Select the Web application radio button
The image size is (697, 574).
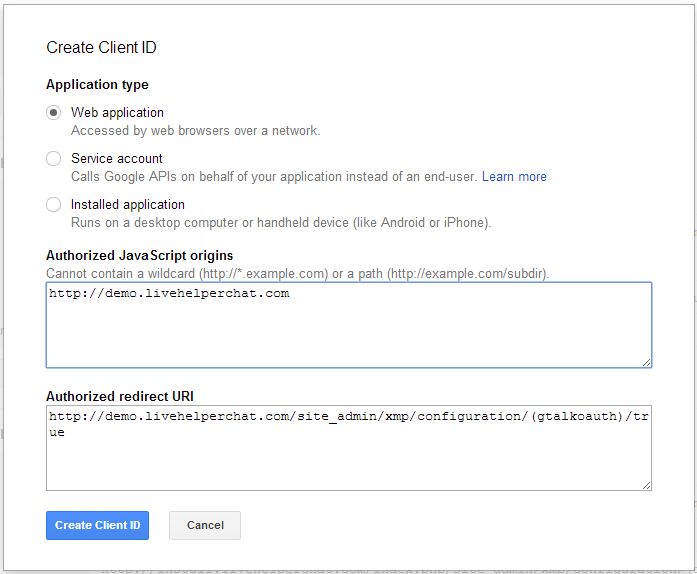click(53, 112)
